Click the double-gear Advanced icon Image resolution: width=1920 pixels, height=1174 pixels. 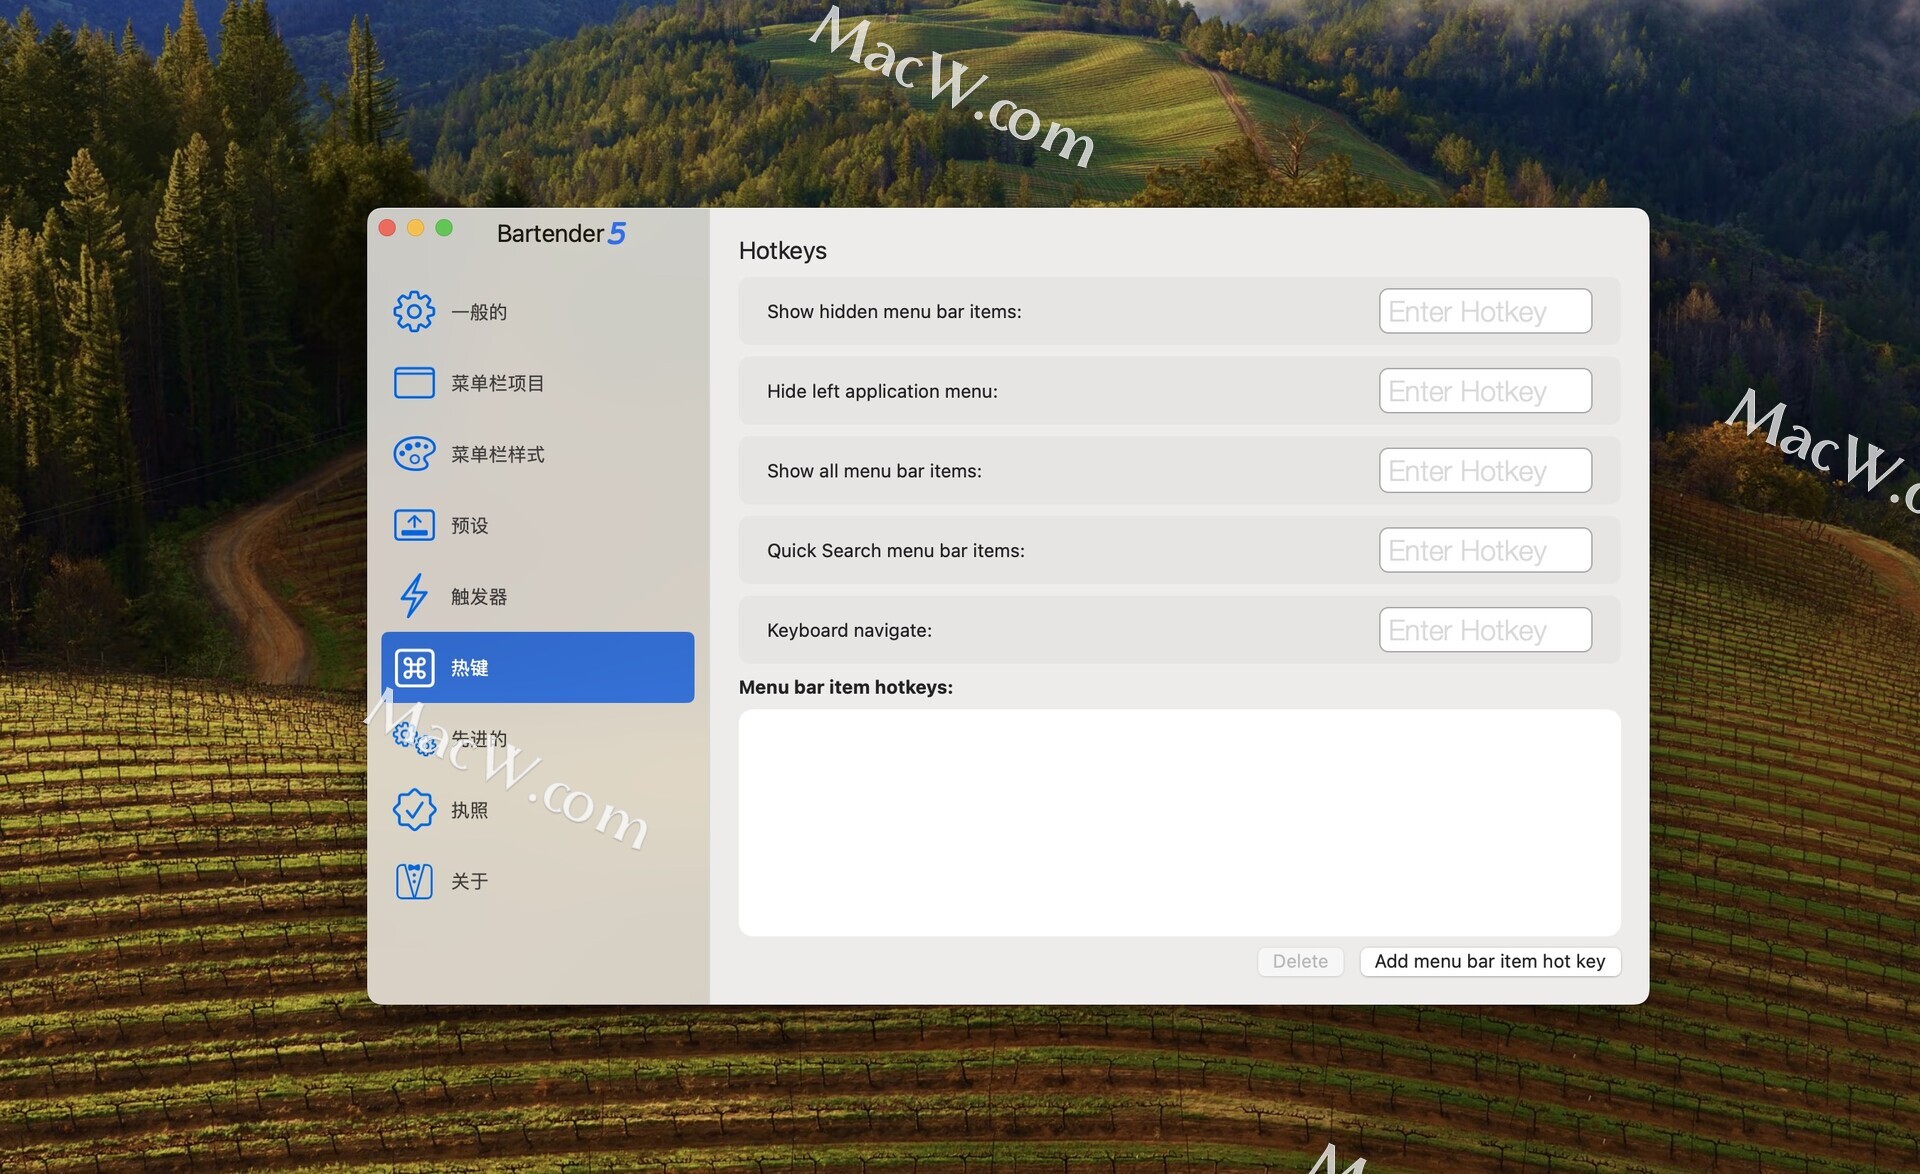[x=414, y=739]
